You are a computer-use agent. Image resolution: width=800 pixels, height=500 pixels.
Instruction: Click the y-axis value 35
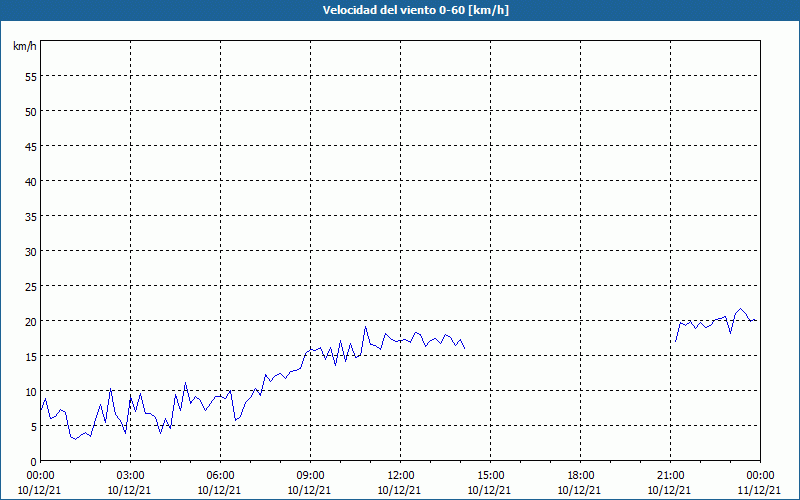[31, 217]
